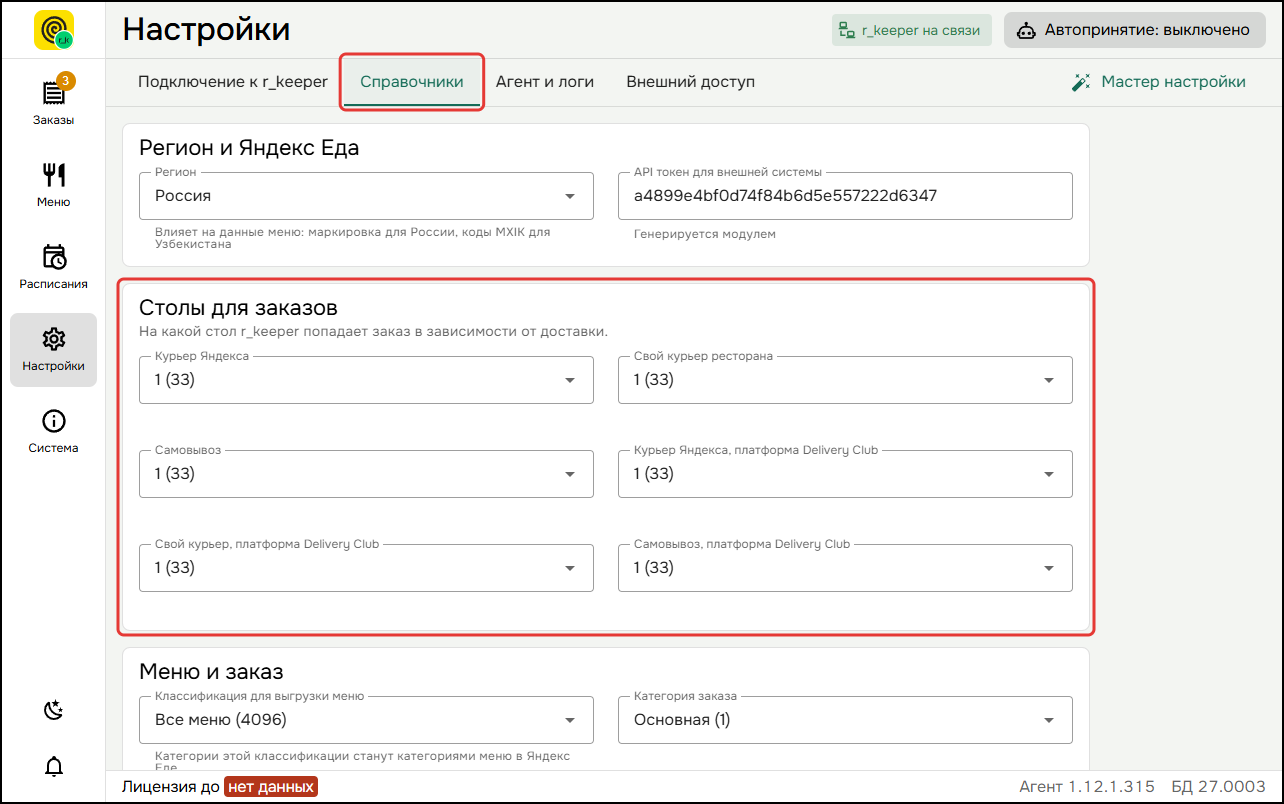Open Самовывоз, платформа Delivery Club dropdown

point(845,568)
